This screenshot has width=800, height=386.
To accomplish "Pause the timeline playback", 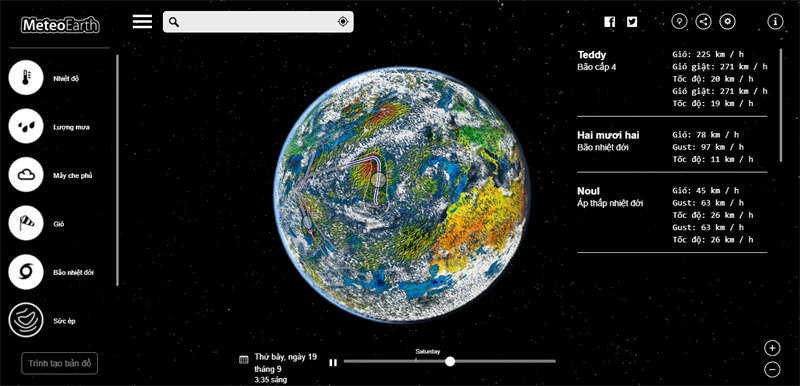I will [x=333, y=363].
